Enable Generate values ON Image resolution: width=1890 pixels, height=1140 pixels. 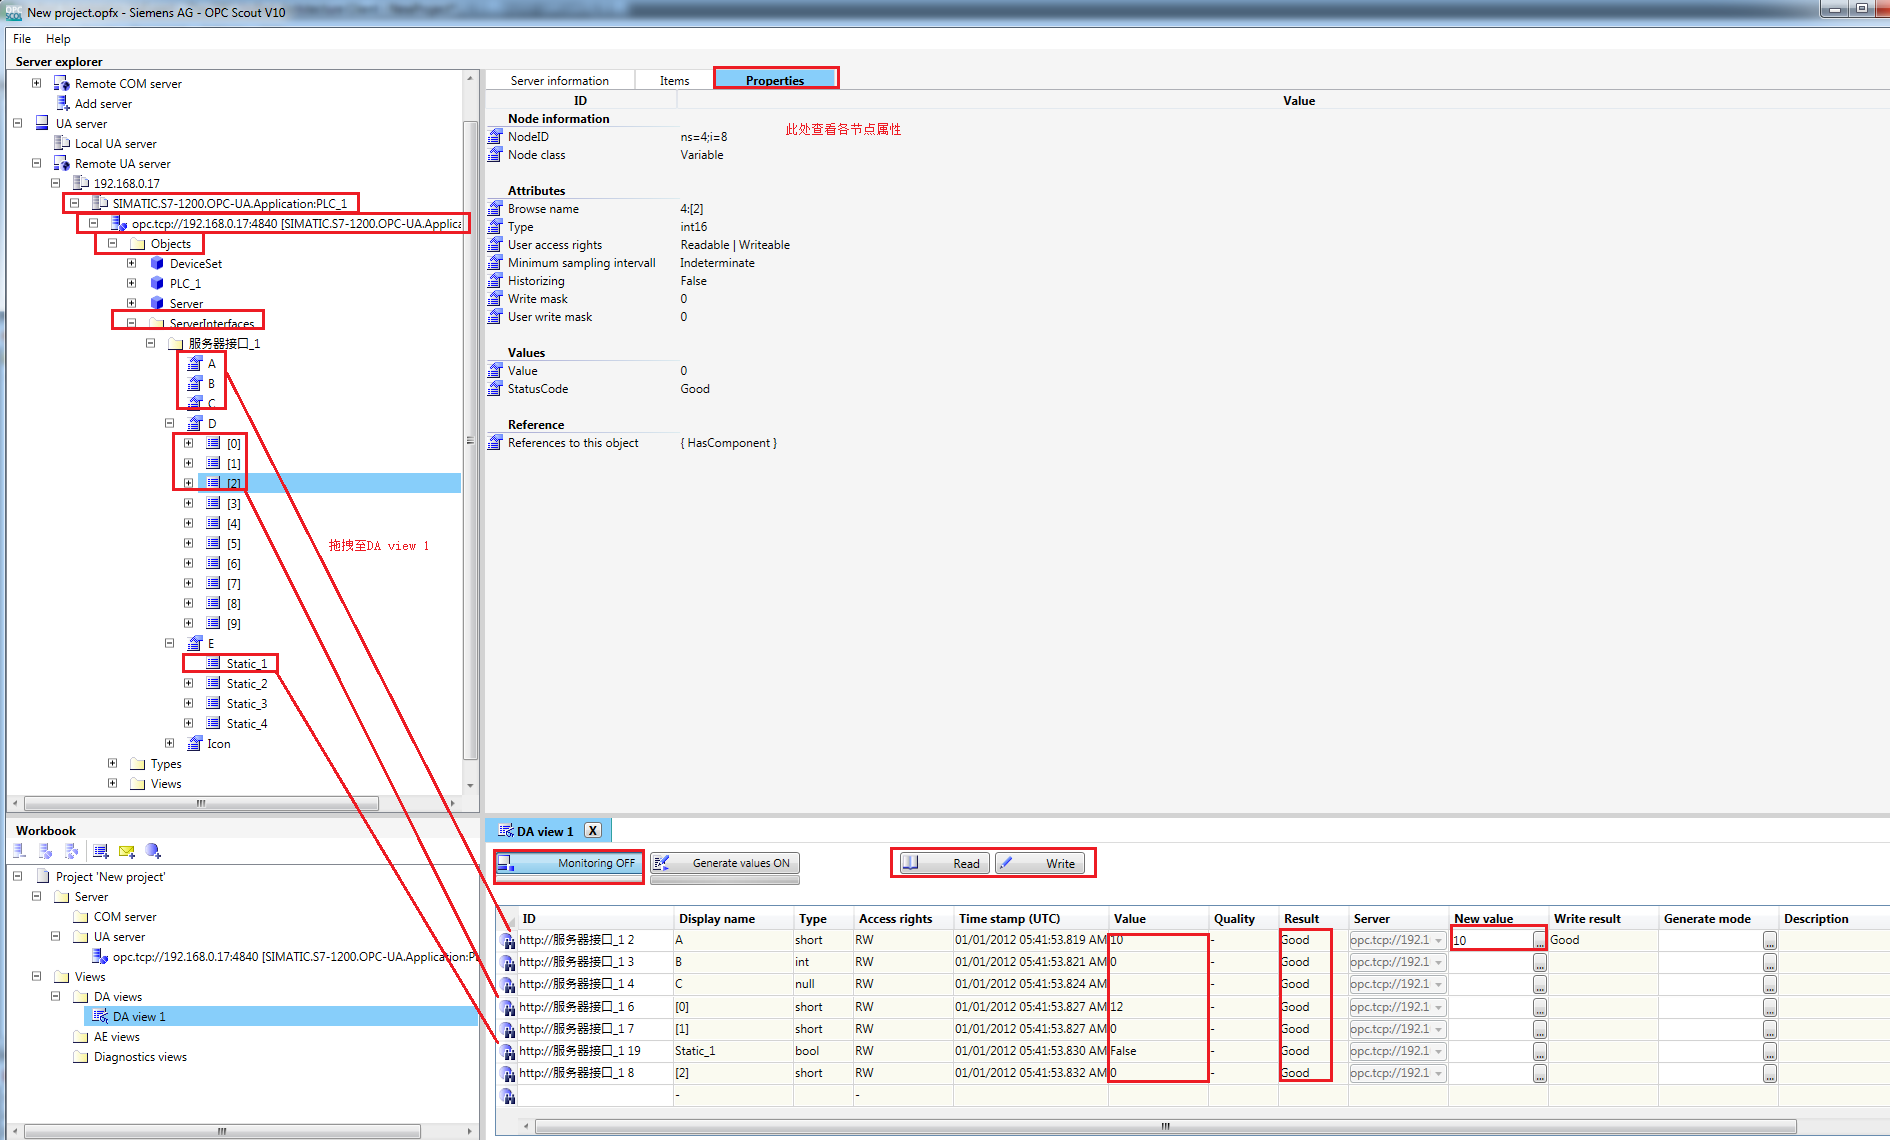(x=724, y=863)
